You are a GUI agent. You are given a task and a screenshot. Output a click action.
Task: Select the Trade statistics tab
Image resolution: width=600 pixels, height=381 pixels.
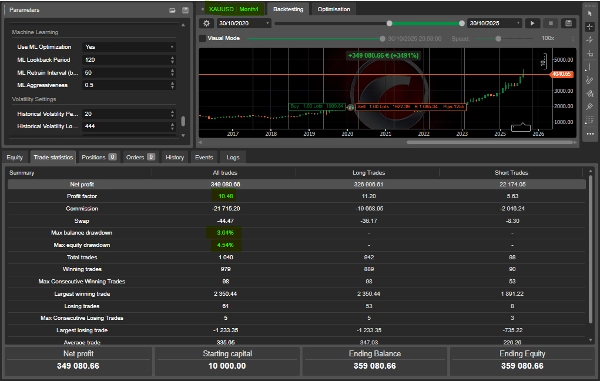53,157
